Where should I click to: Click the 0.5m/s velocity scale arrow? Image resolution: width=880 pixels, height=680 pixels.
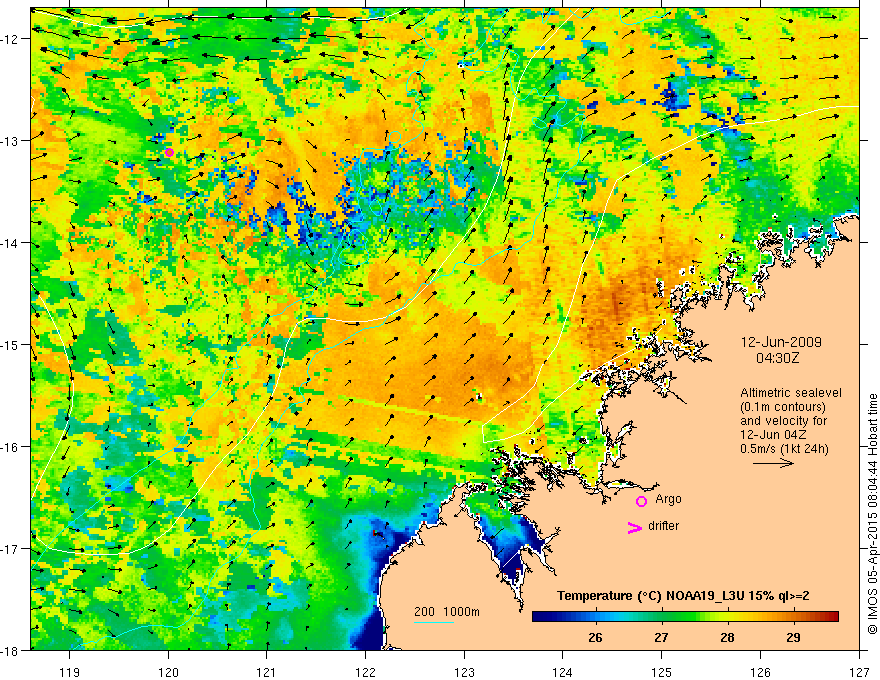pos(773,463)
